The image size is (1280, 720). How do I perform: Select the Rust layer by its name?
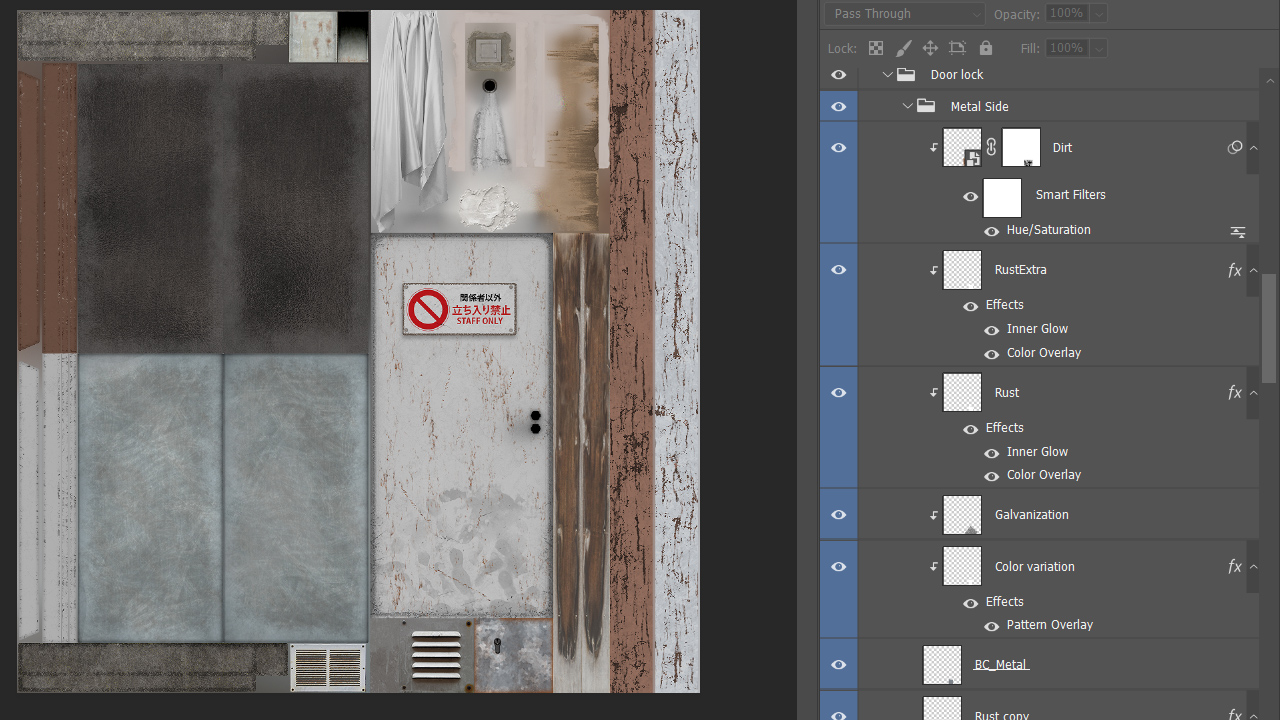pyautogui.click(x=1007, y=393)
